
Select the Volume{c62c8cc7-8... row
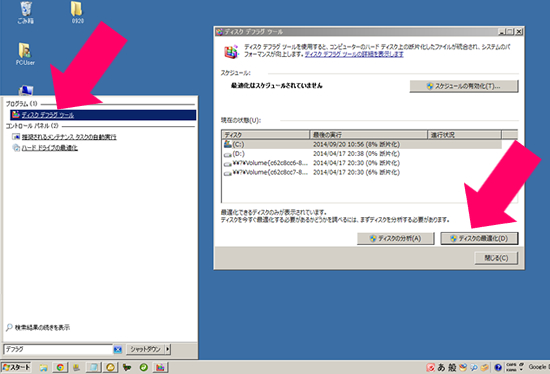[x=362, y=172]
